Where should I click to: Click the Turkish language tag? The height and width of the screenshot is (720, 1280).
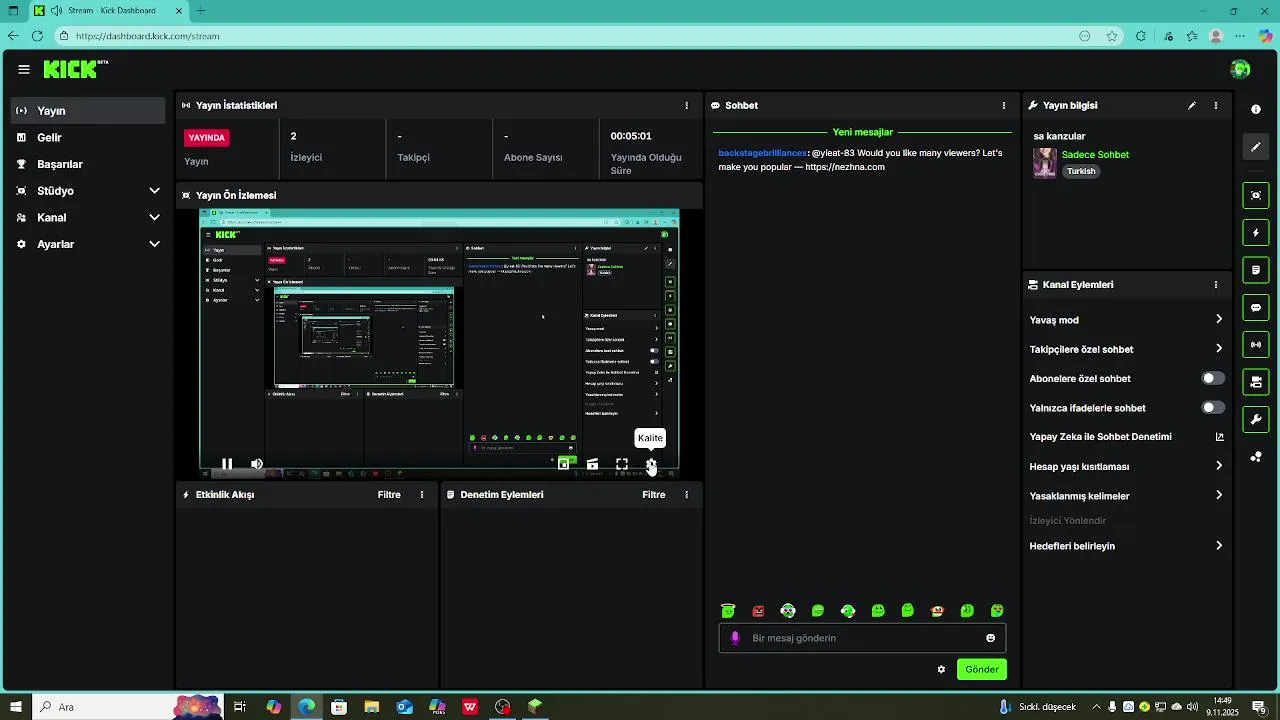coord(1081,171)
